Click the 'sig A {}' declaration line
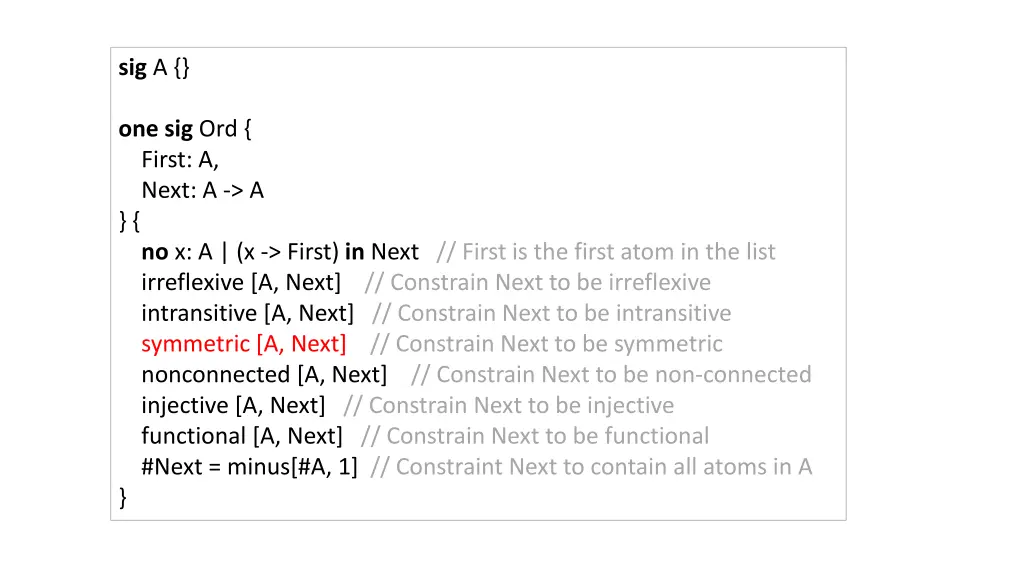Image resolution: width=1024 pixels, height=576 pixels. (154, 67)
